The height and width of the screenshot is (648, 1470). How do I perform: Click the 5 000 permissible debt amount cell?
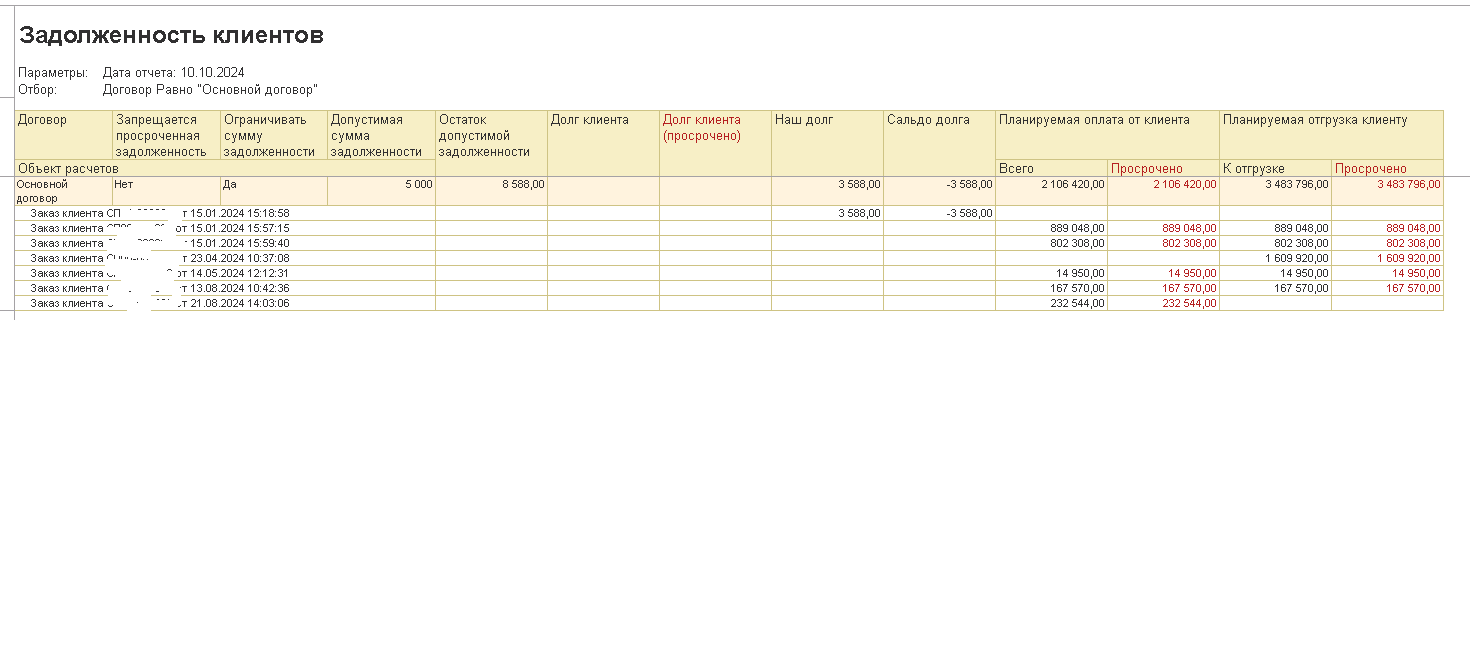418,184
